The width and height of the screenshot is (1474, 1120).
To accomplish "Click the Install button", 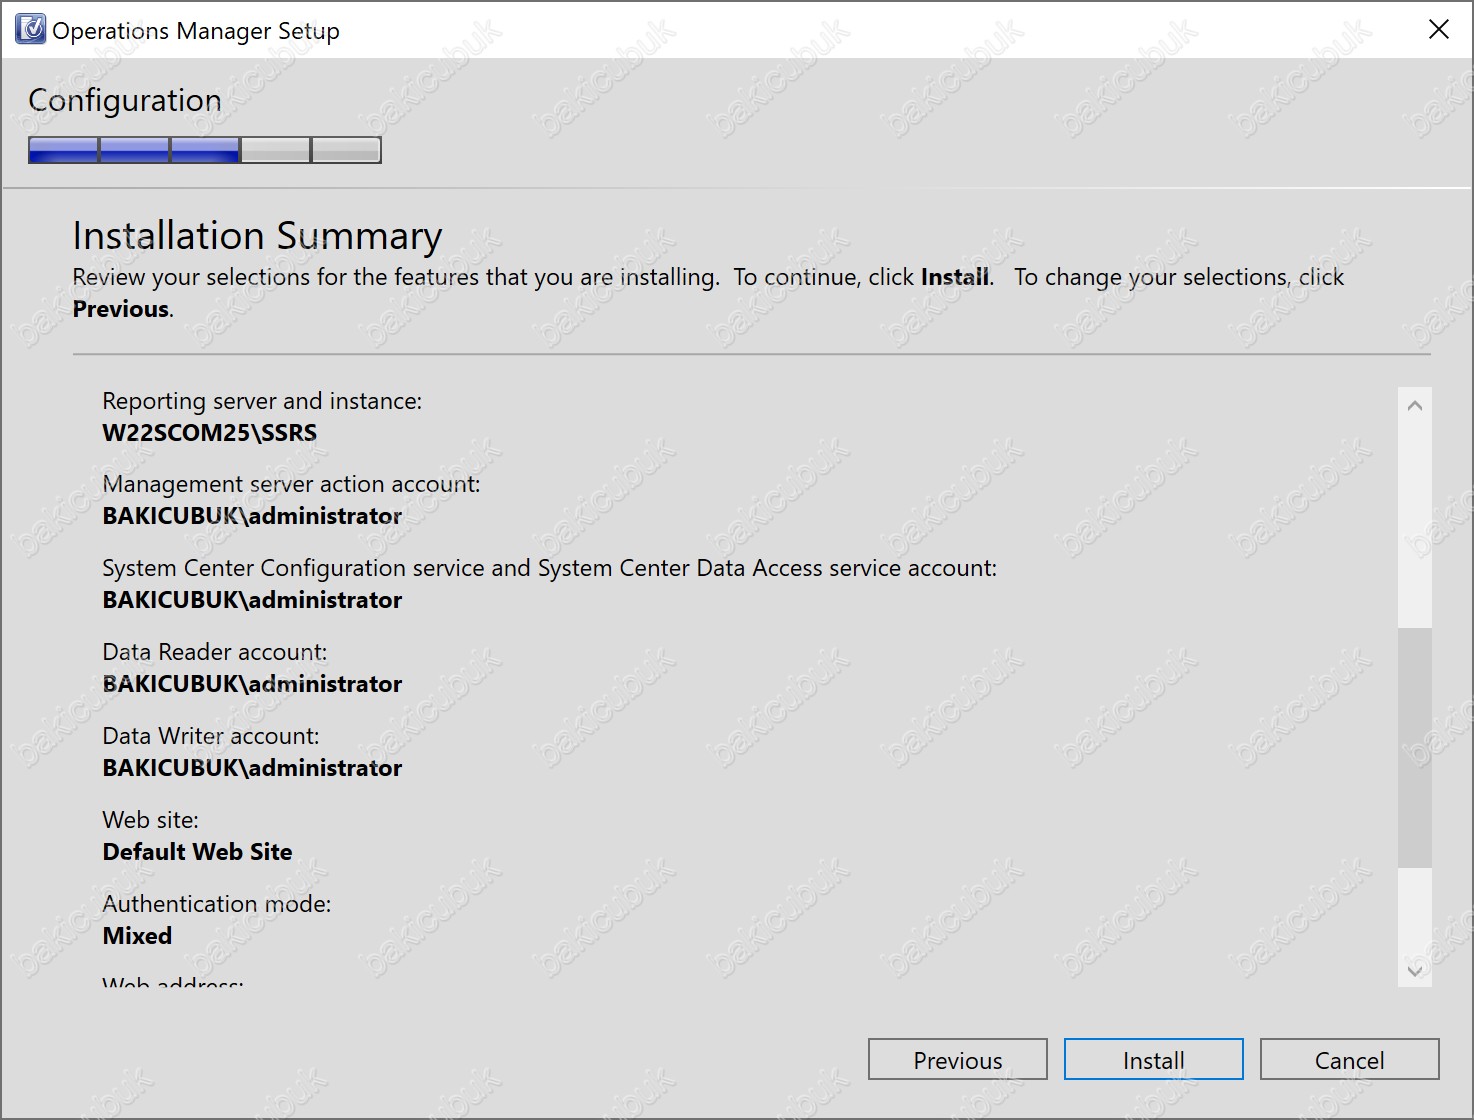I will 1153,1059.
